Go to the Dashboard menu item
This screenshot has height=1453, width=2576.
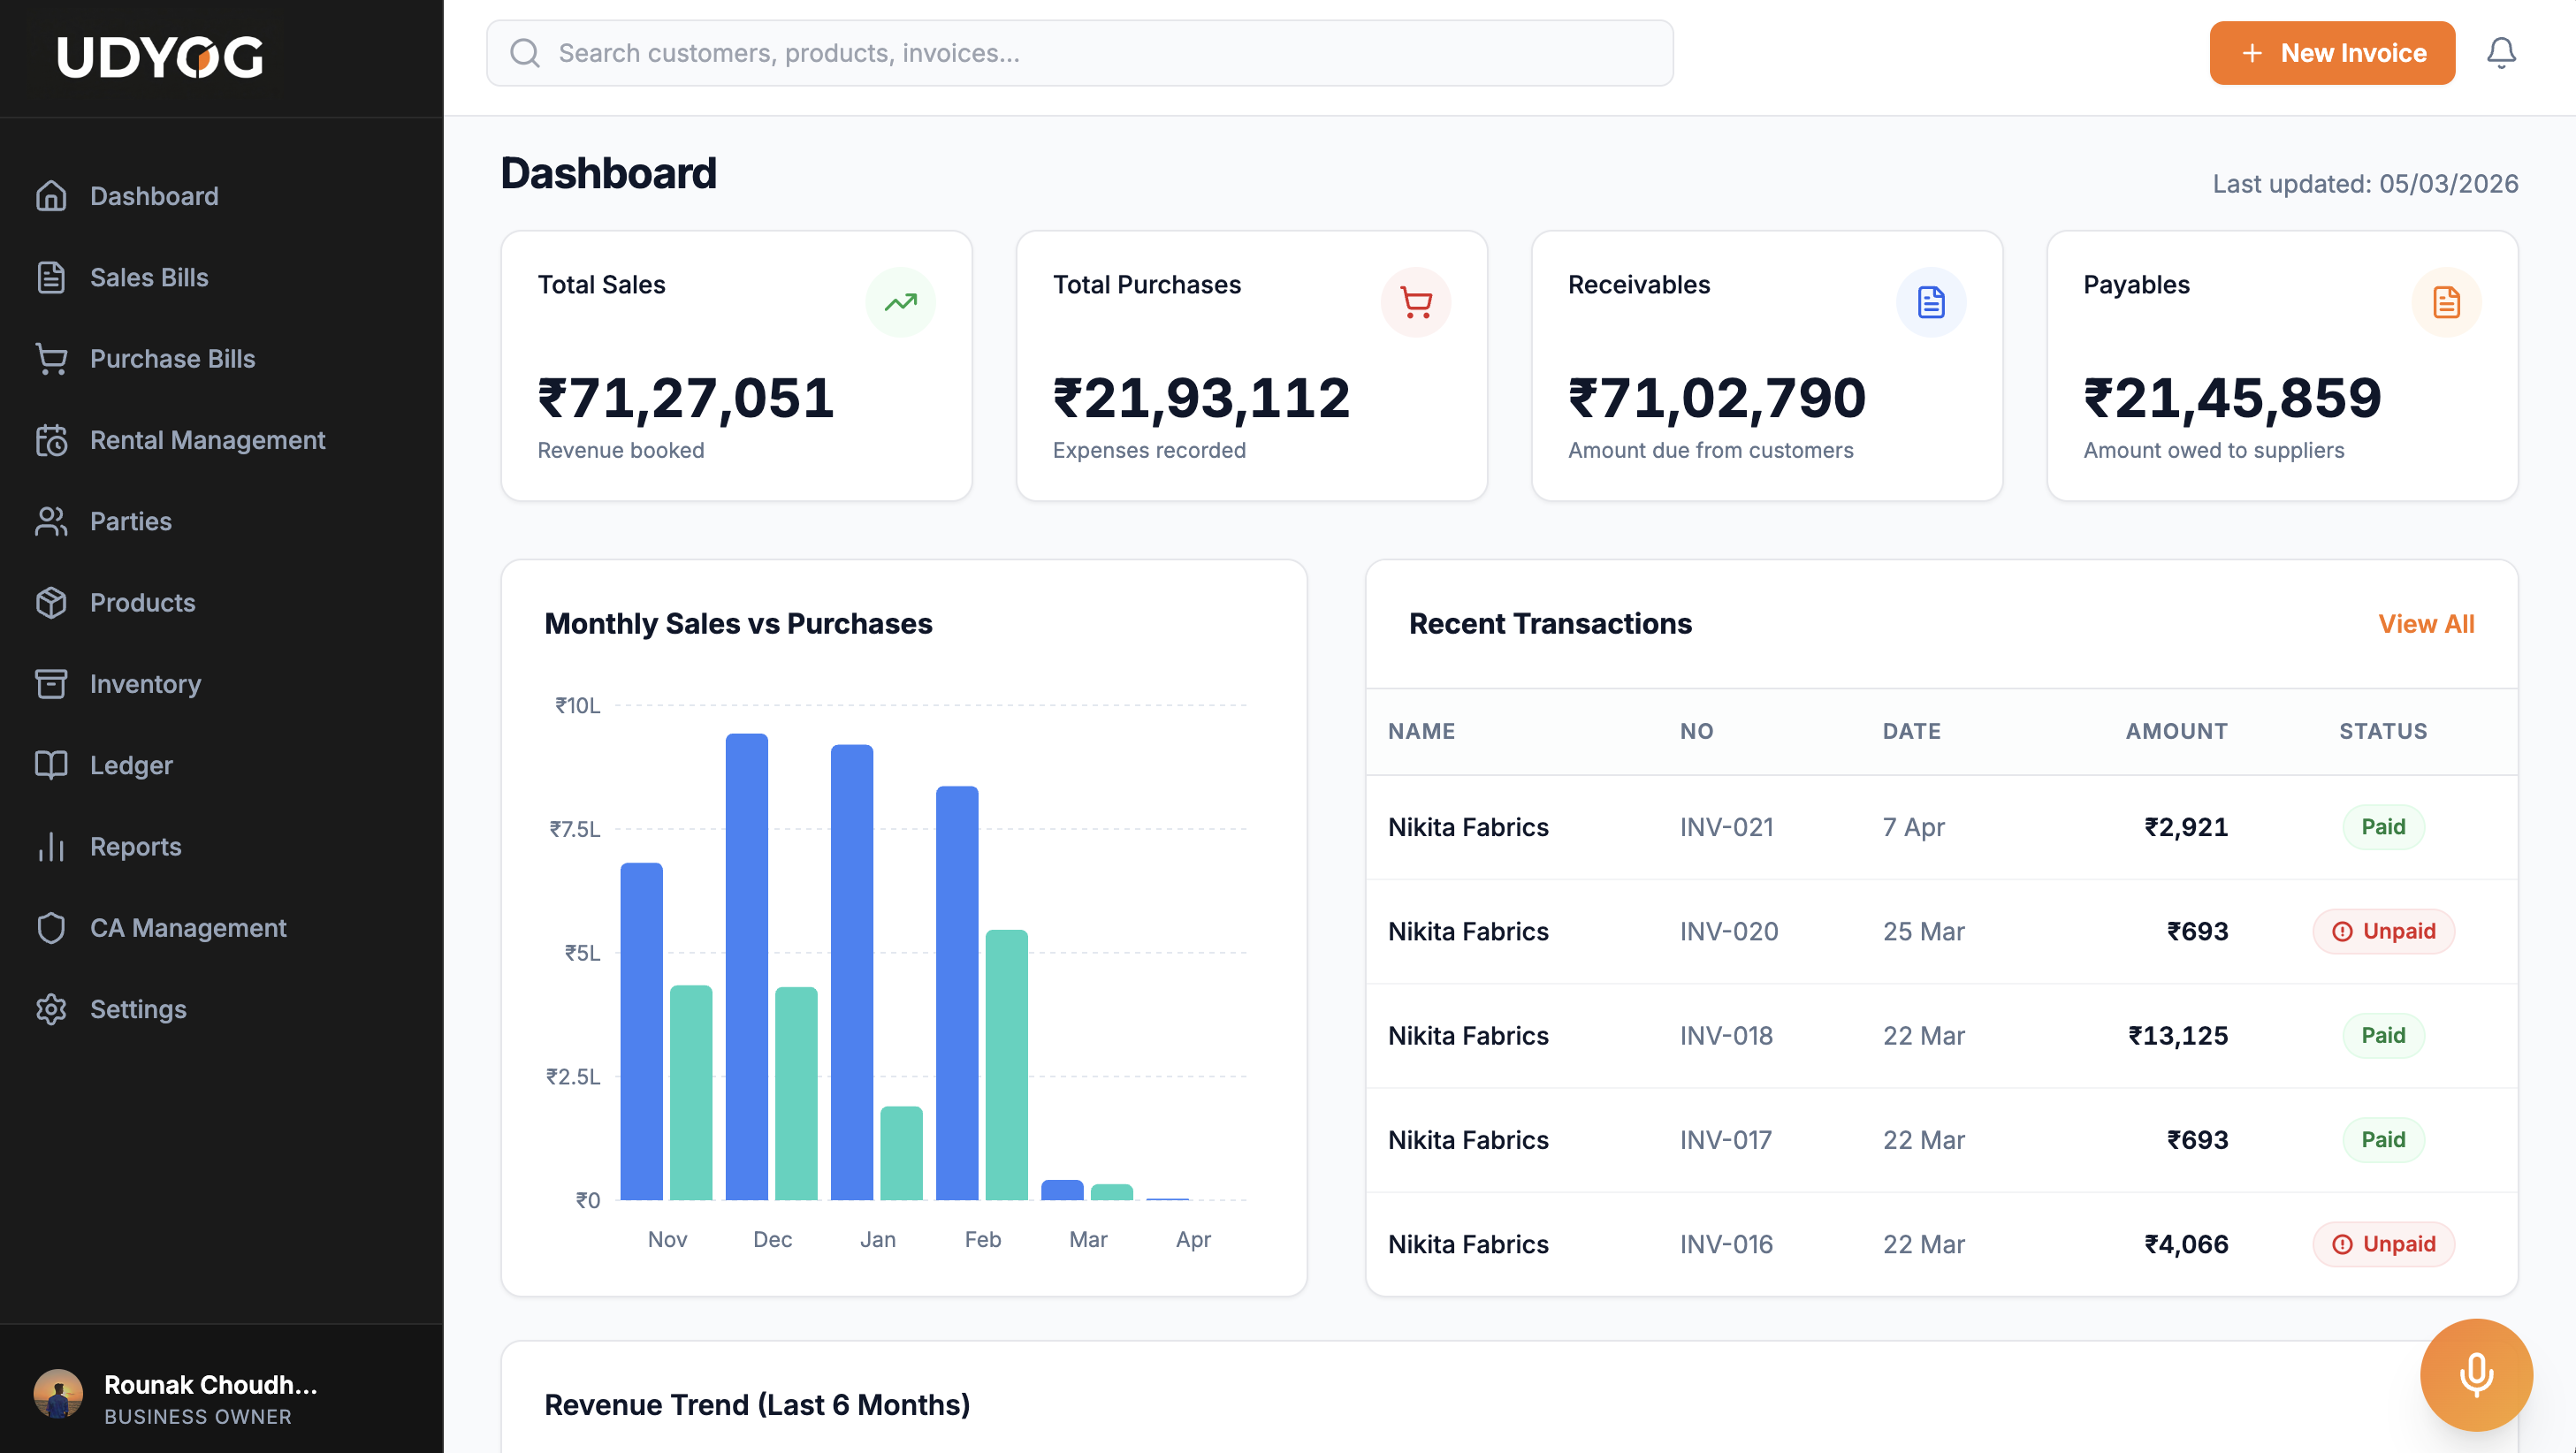tap(154, 196)
